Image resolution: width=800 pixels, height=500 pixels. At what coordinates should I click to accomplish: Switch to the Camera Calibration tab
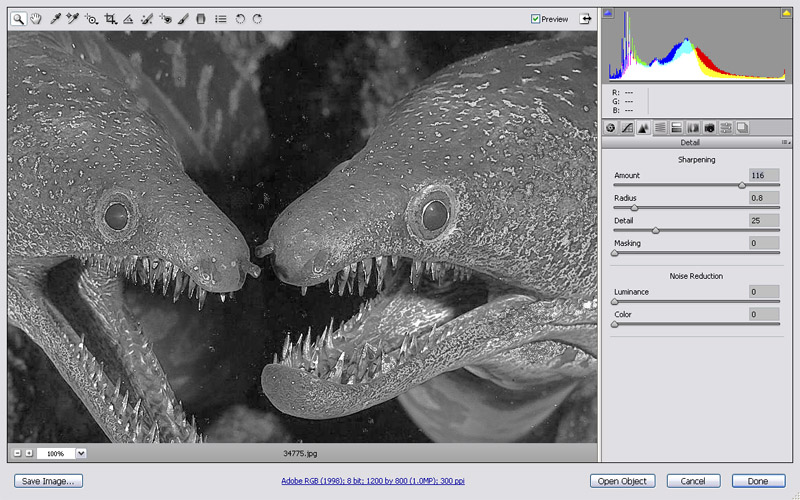pos(709,128)
